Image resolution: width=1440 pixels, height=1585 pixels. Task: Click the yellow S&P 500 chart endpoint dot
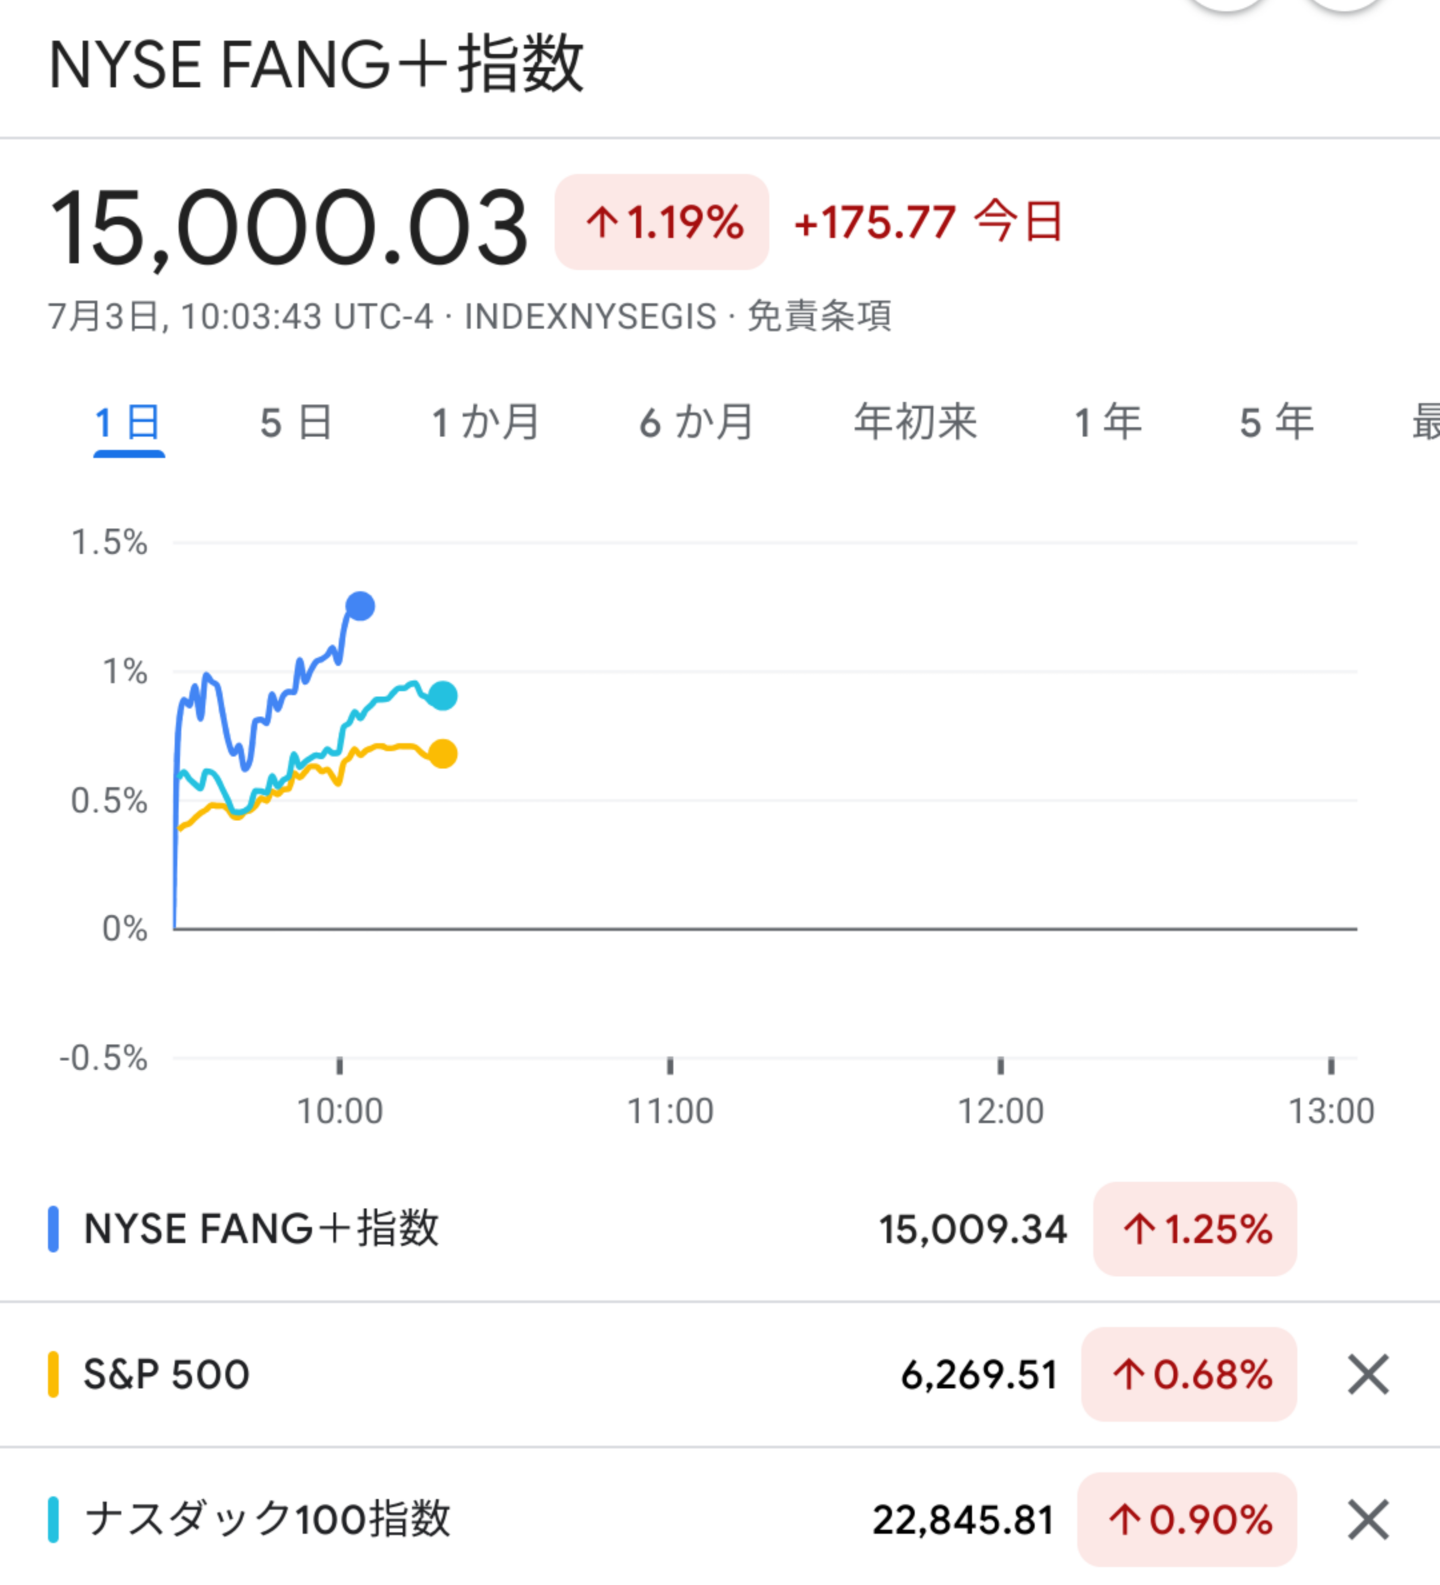click(x=443, y=754)
